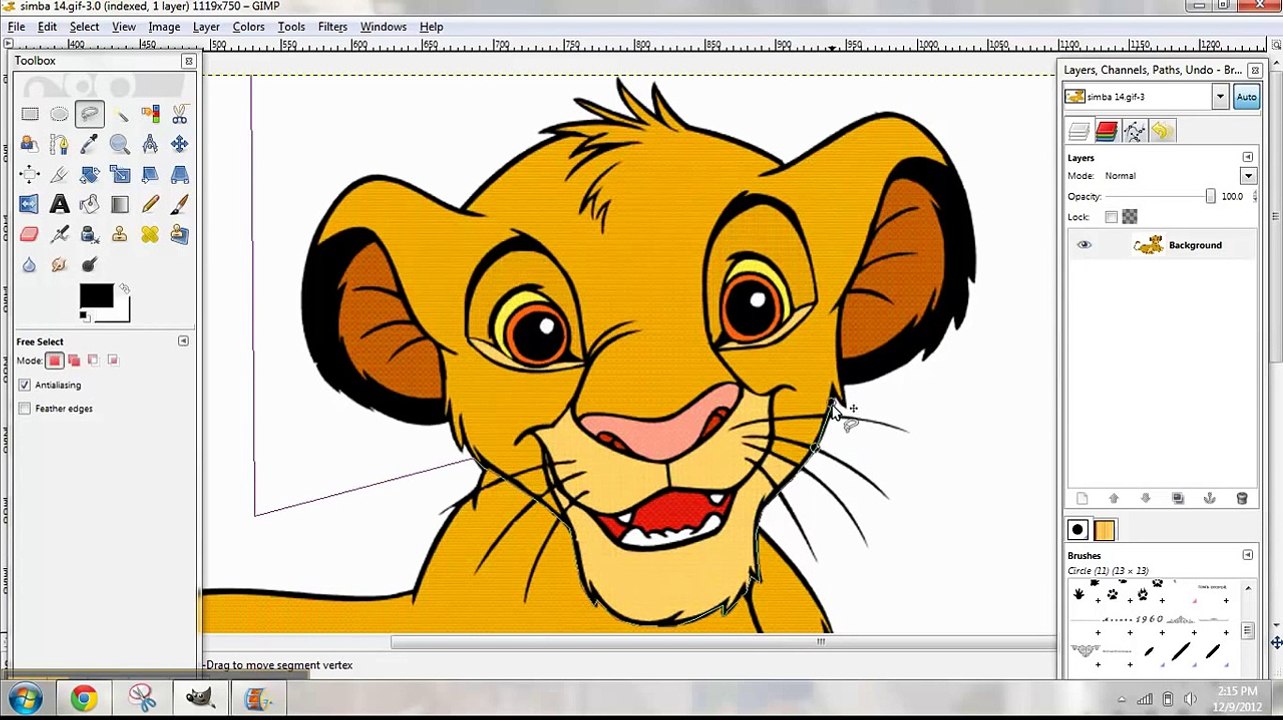This screenshot has width=1283, height=720.
Task: Select the Color Picker tool
Action: click(x=89, y=145)
